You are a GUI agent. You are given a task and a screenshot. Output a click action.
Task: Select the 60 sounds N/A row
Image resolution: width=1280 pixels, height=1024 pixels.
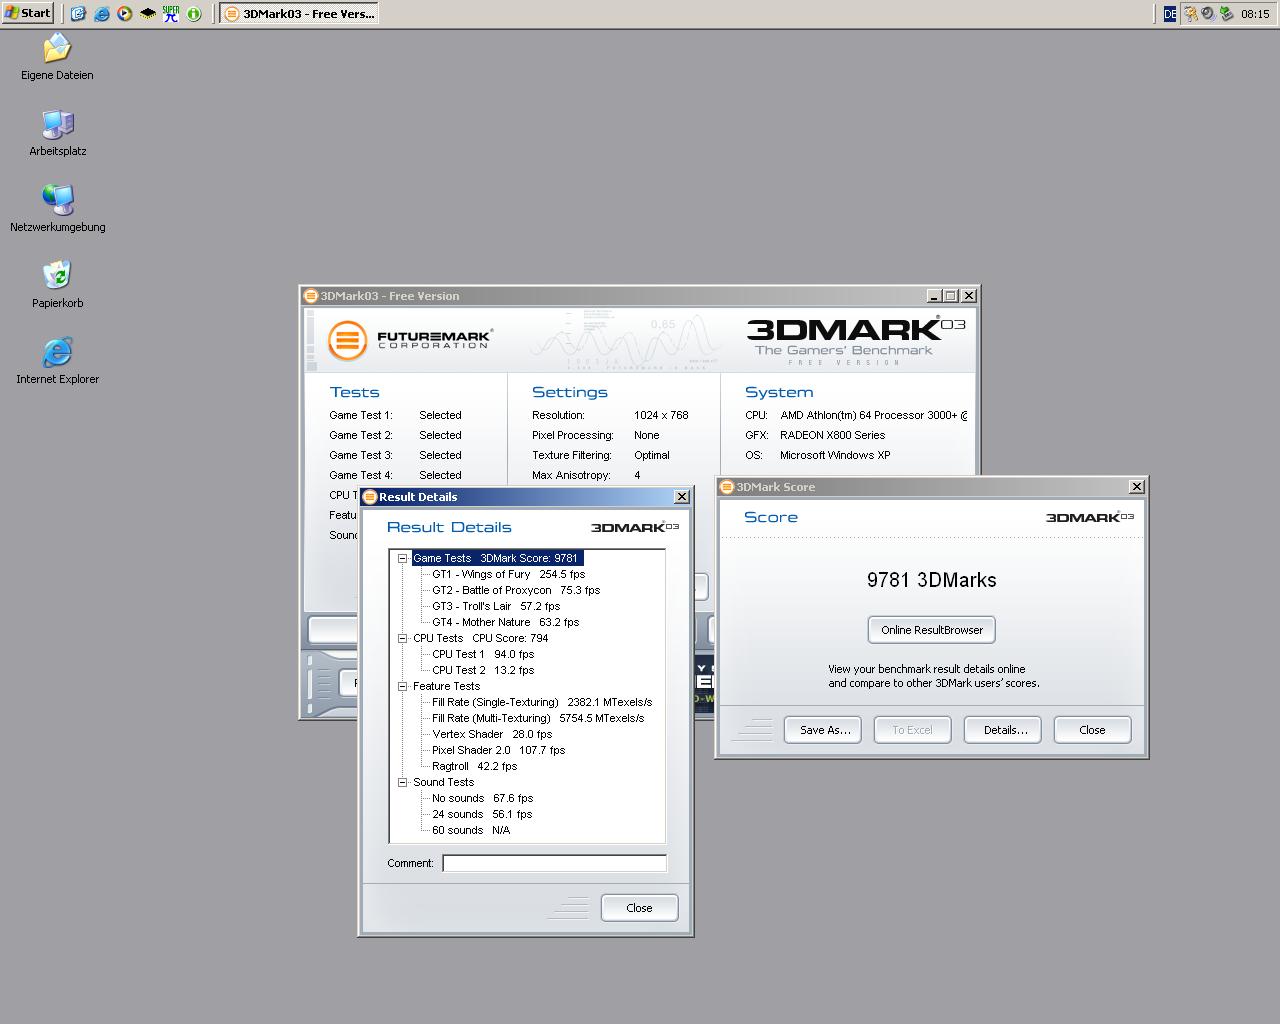pos(471,830)
